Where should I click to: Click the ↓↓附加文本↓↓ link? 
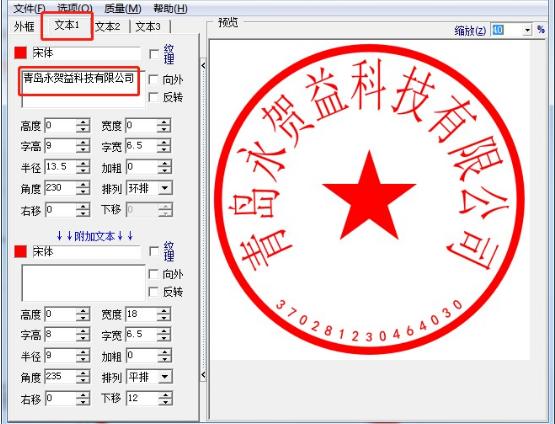[x=95, y=236]
